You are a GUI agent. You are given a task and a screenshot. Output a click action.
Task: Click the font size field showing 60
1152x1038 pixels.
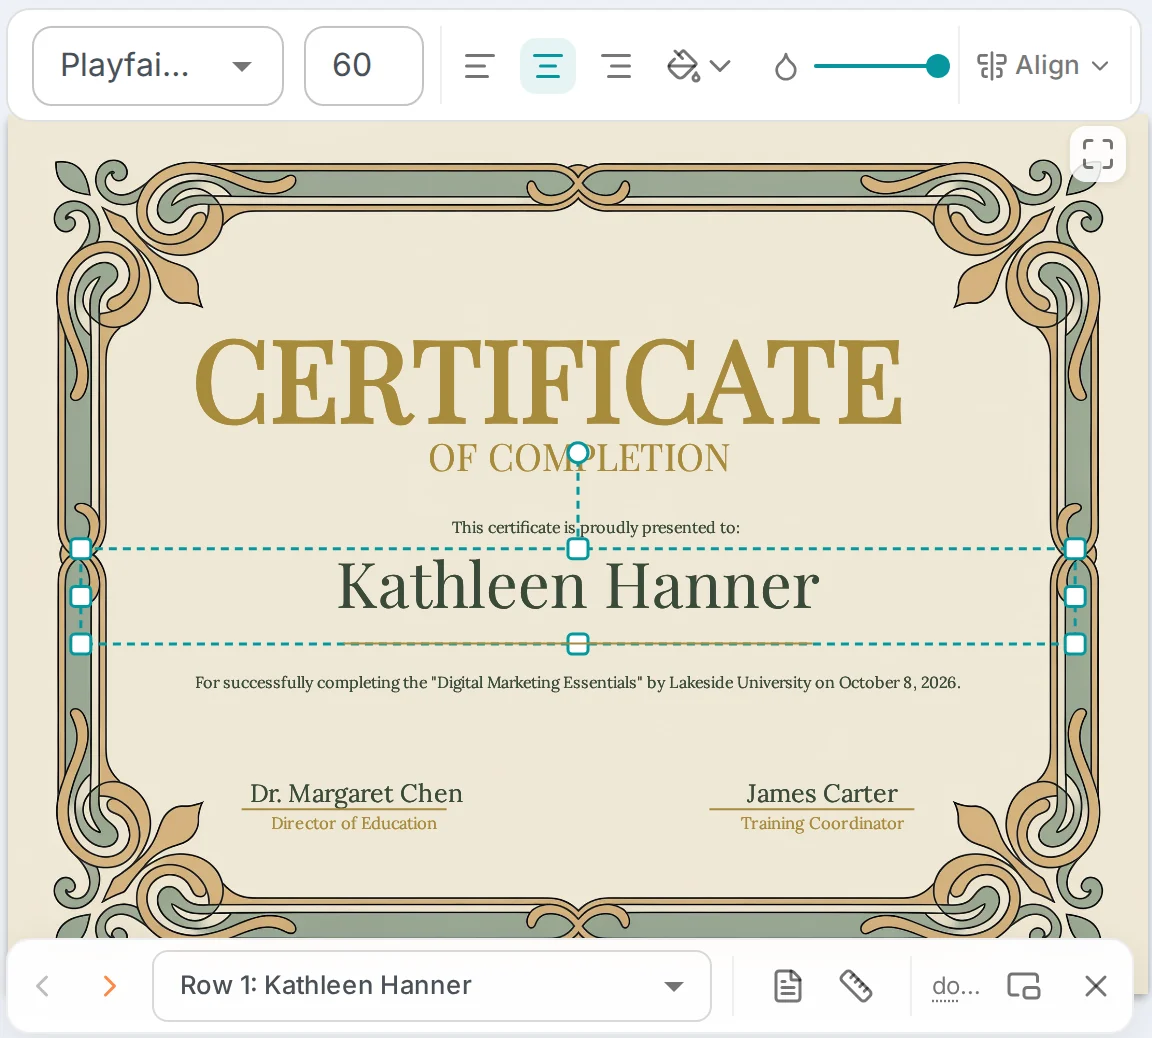pyautogui.click(x=364, y=66)
